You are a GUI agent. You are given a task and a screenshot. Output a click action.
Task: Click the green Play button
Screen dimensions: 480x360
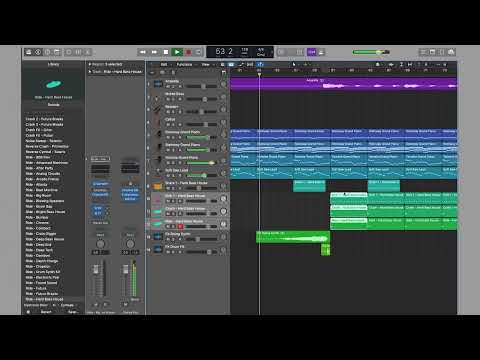pos(177,52)
